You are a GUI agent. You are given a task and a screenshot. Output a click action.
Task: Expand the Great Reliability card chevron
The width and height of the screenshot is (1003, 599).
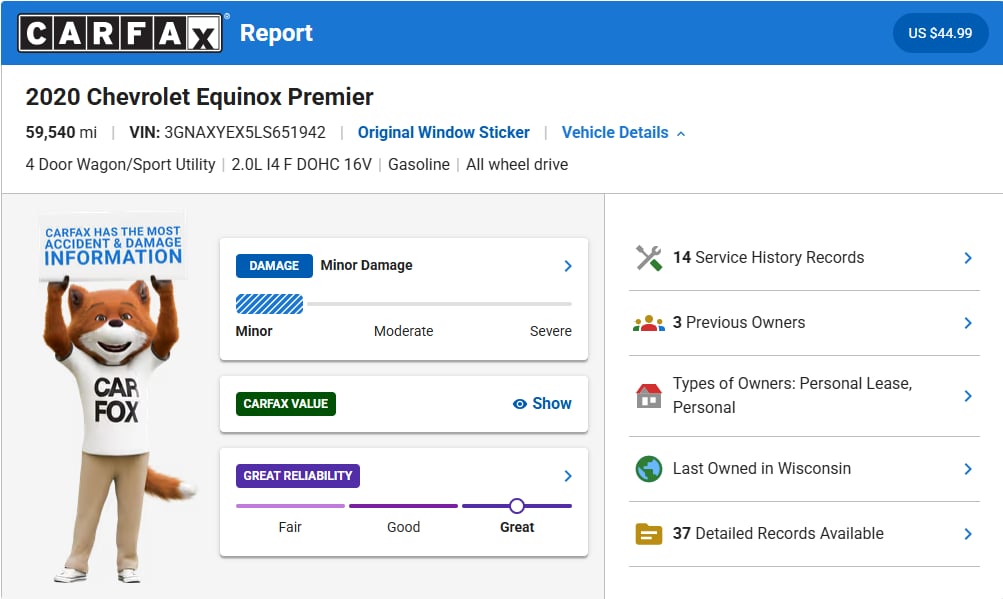pos(567,475)
